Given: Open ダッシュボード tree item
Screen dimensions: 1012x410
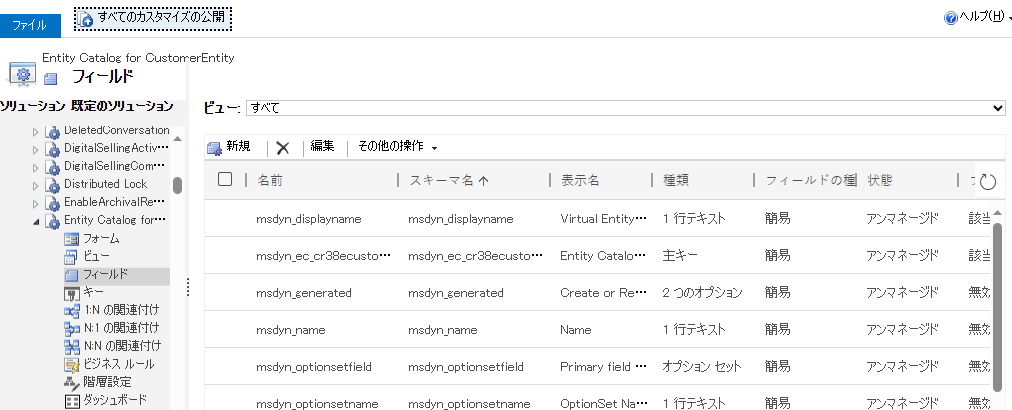Looking at the screenshot, I should tap(115, 400).
